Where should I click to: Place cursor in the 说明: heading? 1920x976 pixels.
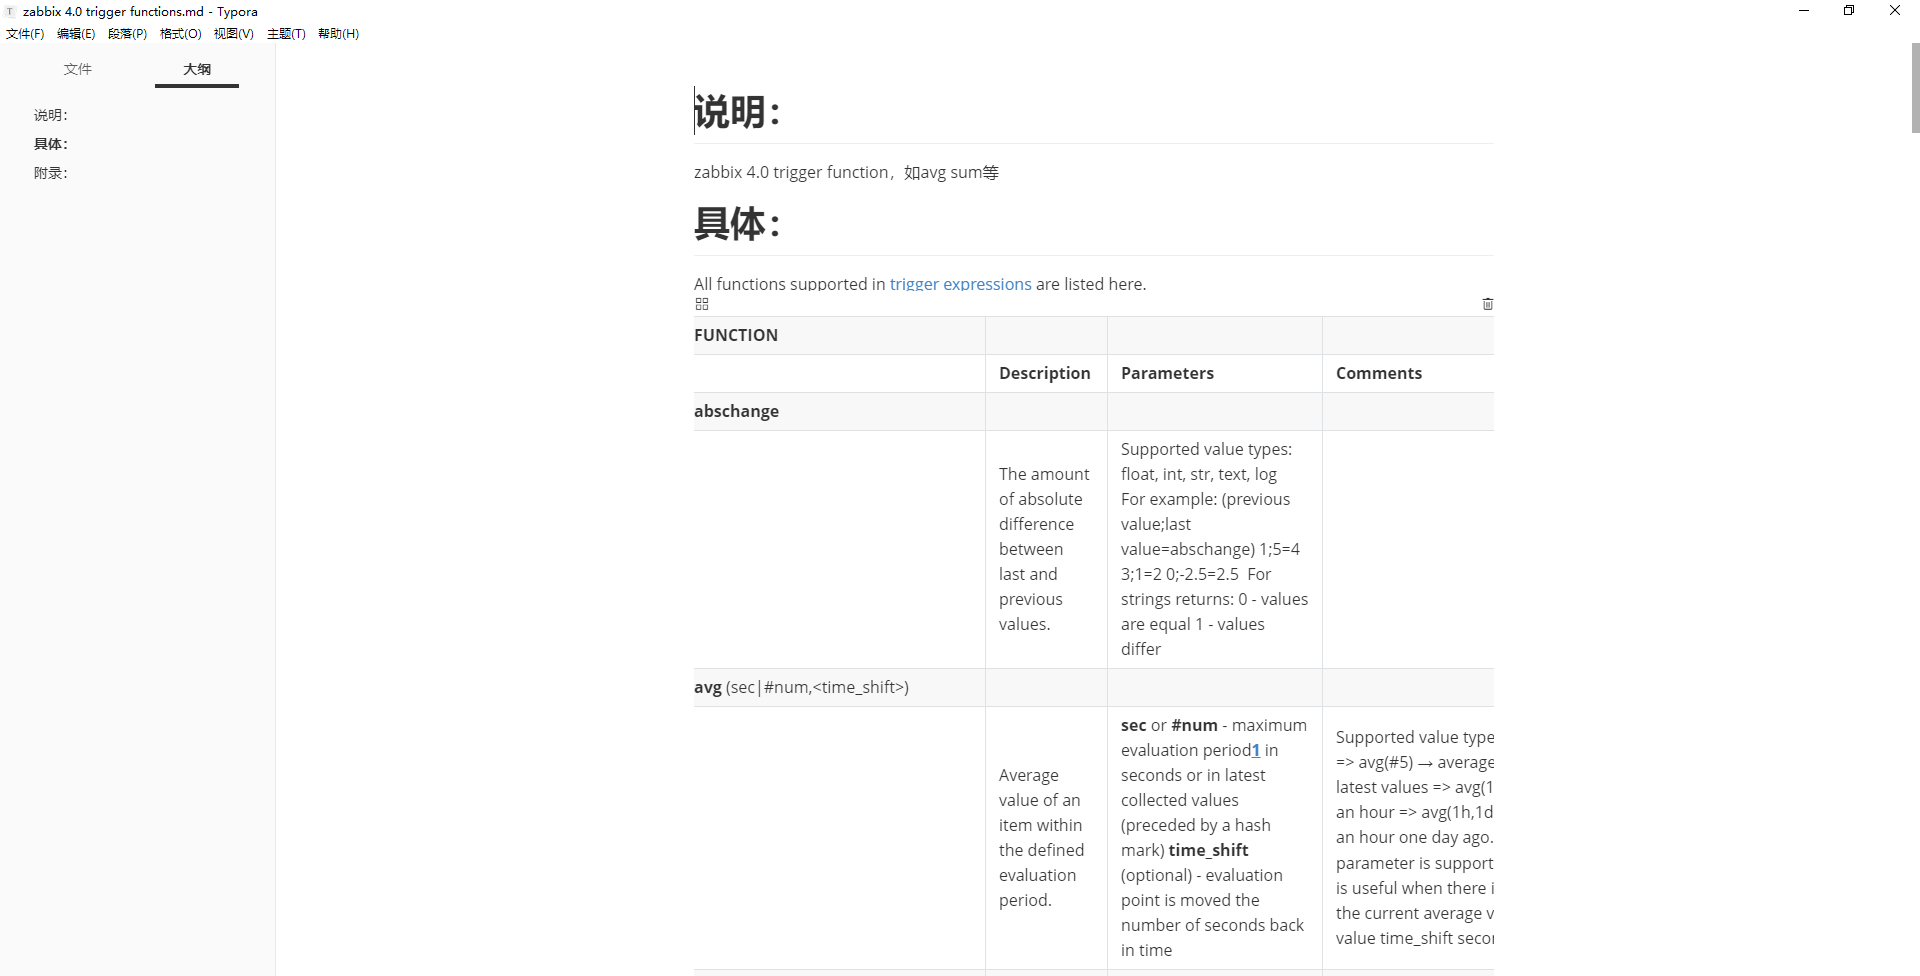click(x=737, y=112)
